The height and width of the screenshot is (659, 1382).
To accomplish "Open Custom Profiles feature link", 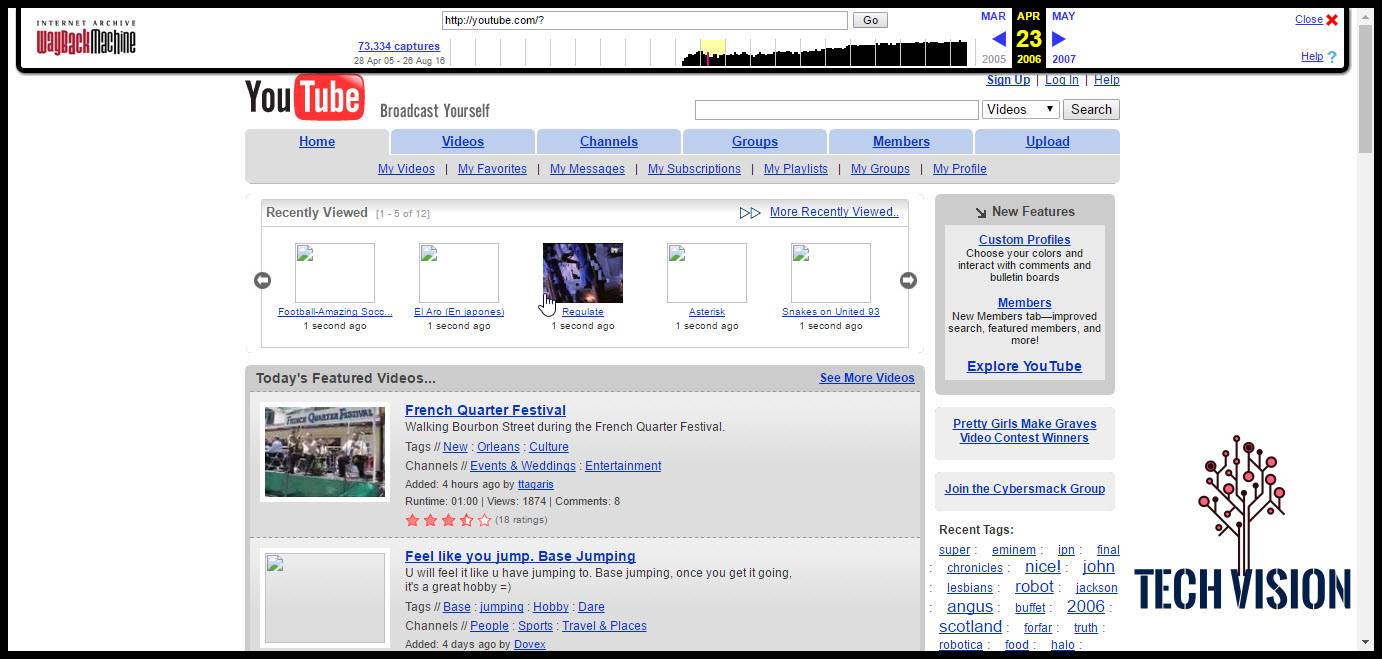I will point(1024,240).
